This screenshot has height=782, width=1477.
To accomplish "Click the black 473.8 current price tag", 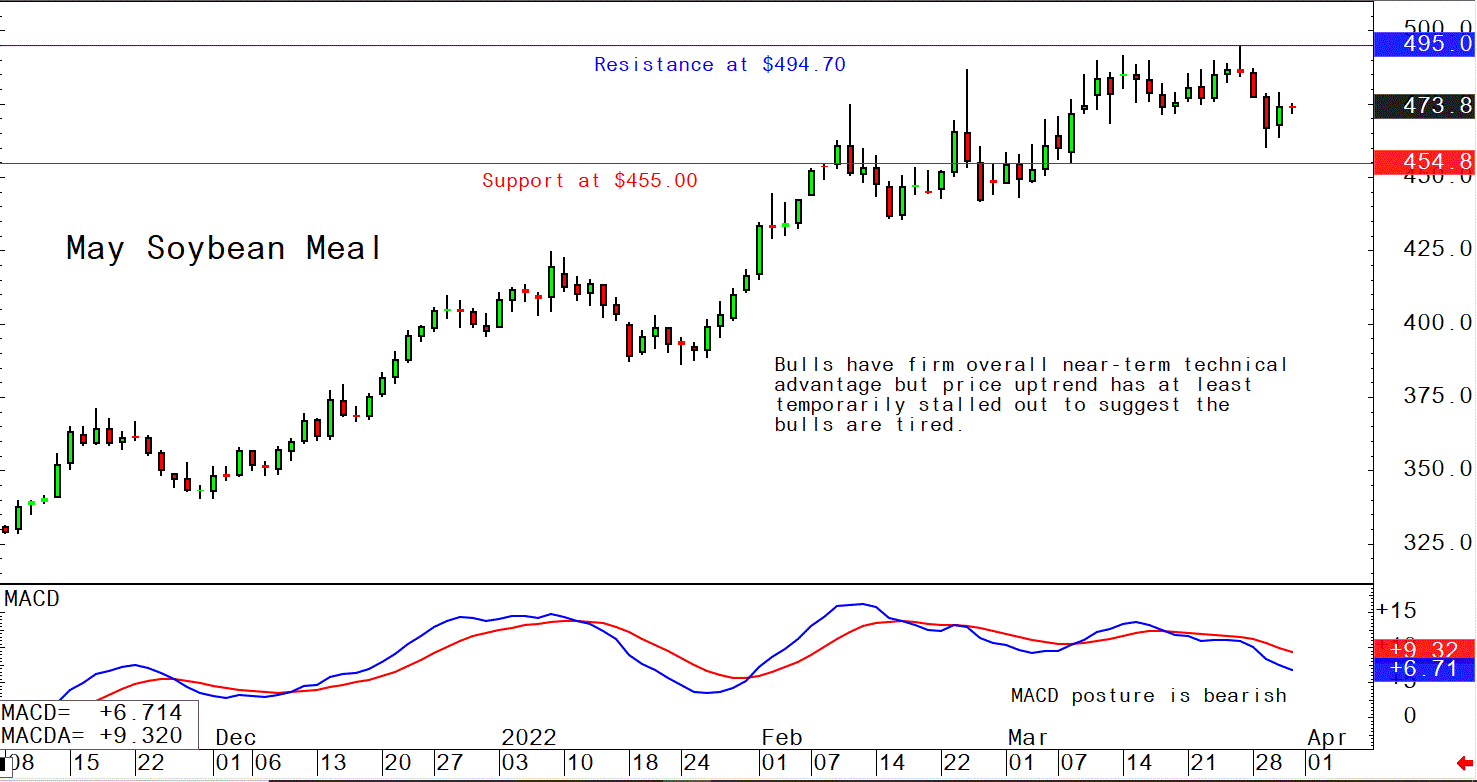I will (x=1424, y=106).
